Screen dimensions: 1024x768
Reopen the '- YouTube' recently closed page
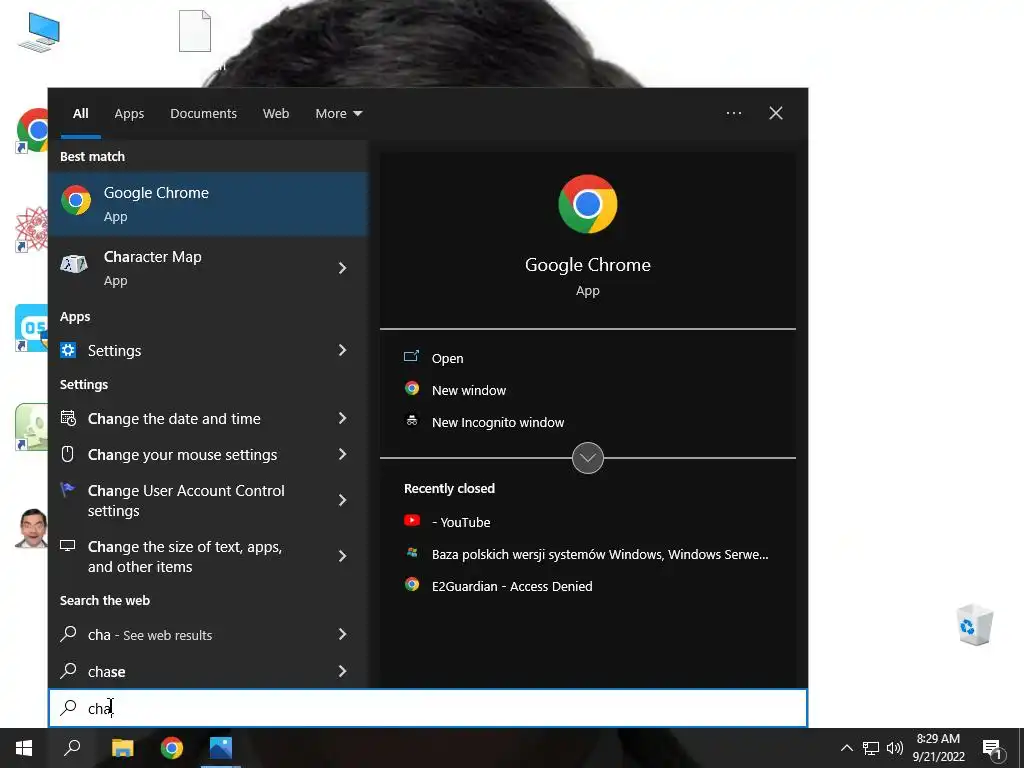(461, 522)
